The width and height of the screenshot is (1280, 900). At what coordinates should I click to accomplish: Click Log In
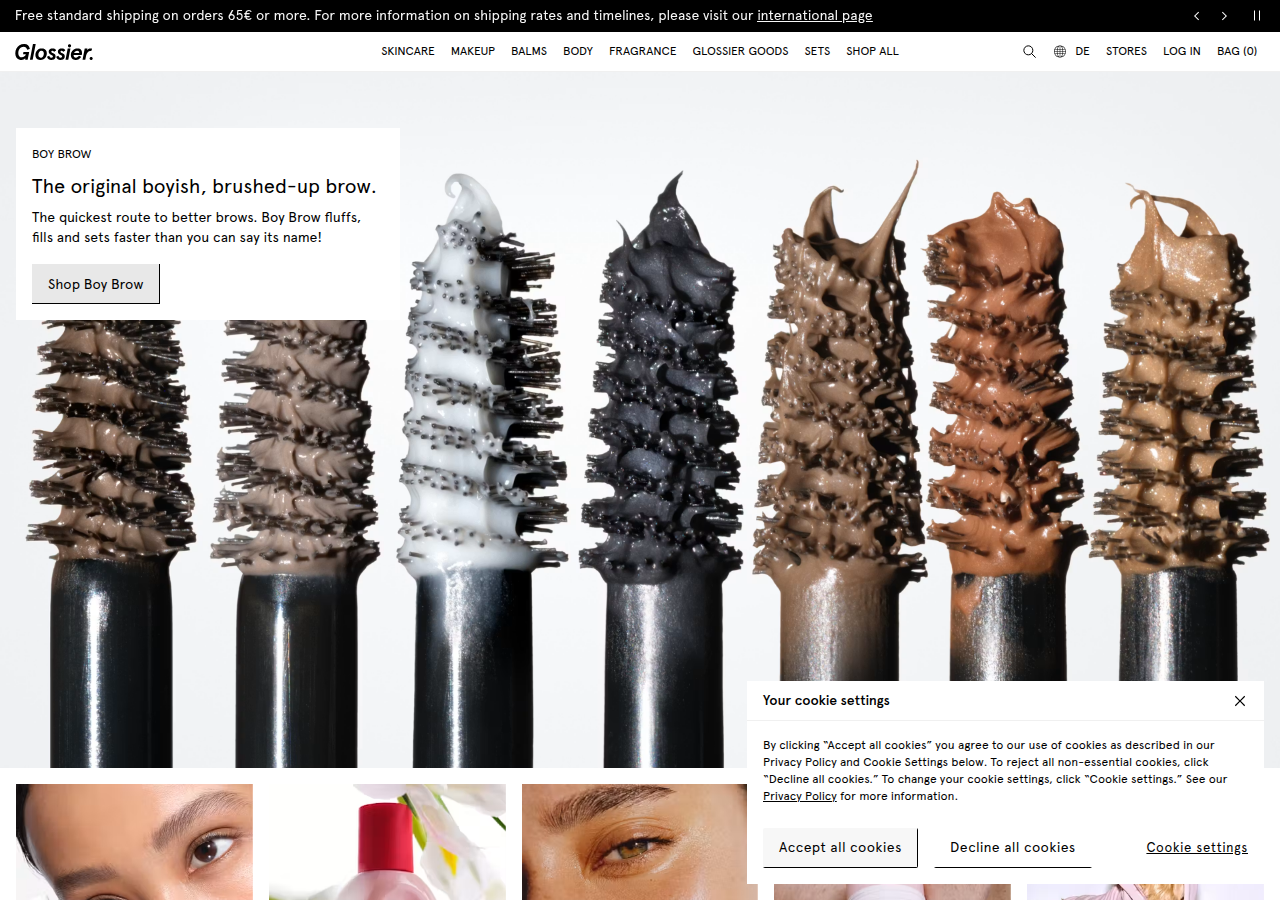(x=1182, y=51)
